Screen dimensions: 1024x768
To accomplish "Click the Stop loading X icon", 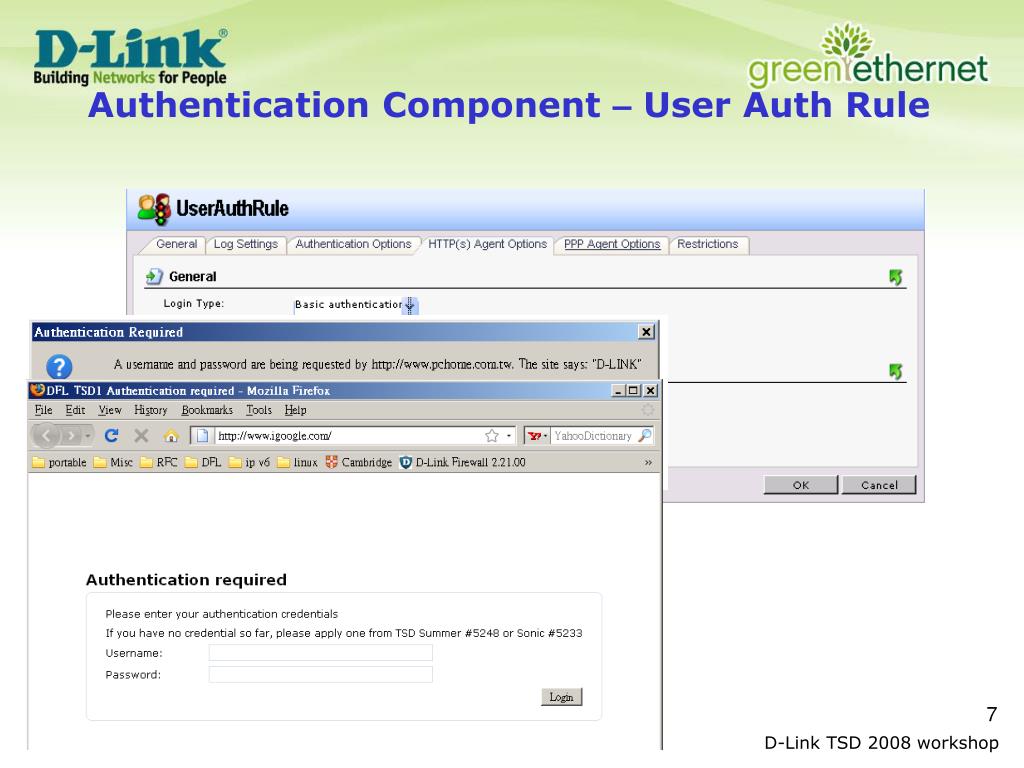I will 141,436.
